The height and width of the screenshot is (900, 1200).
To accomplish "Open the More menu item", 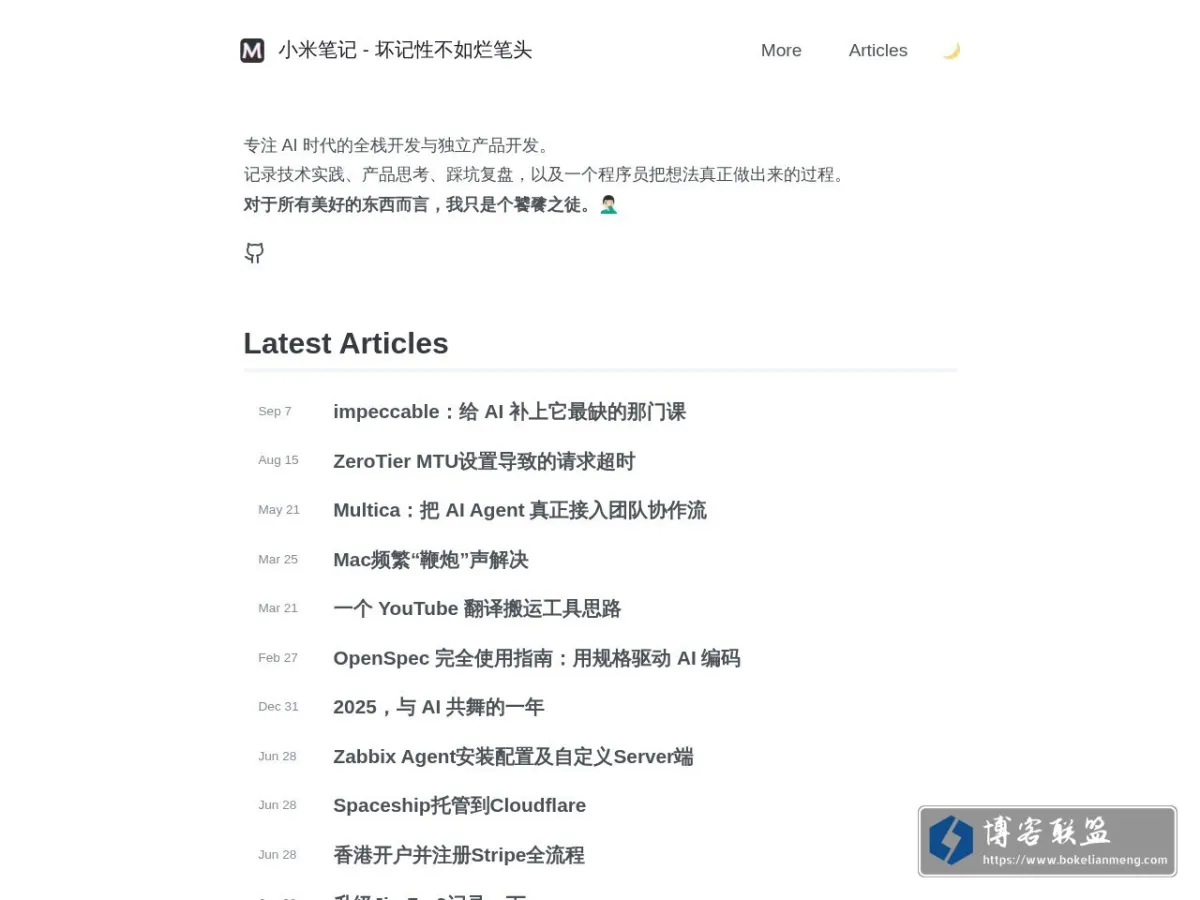I will (x=781, y=50).
